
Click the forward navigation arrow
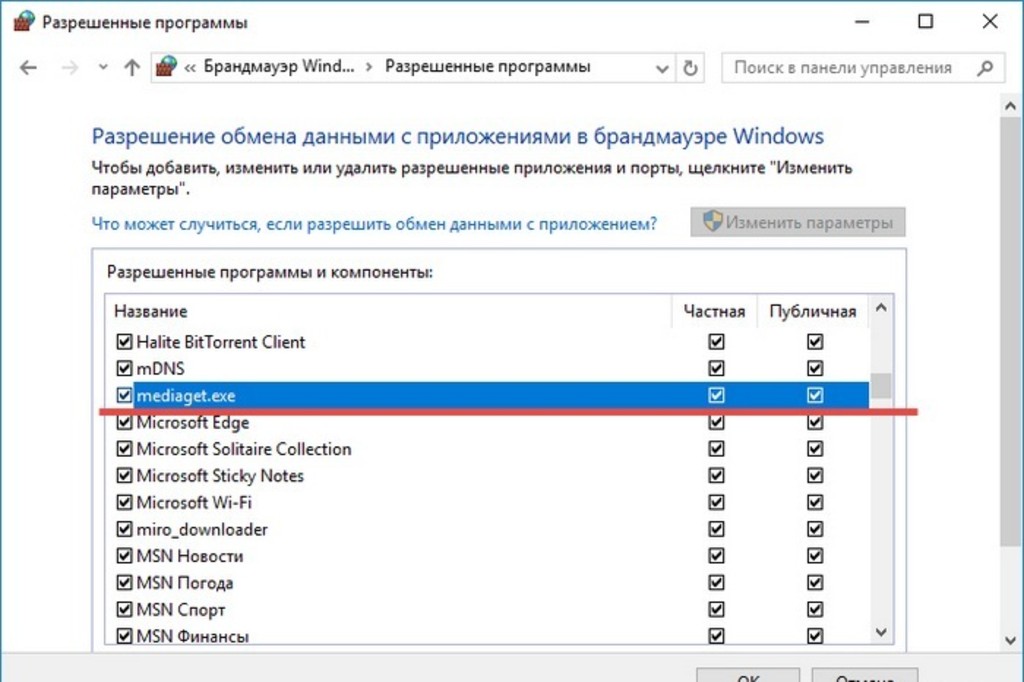(69, 68)
